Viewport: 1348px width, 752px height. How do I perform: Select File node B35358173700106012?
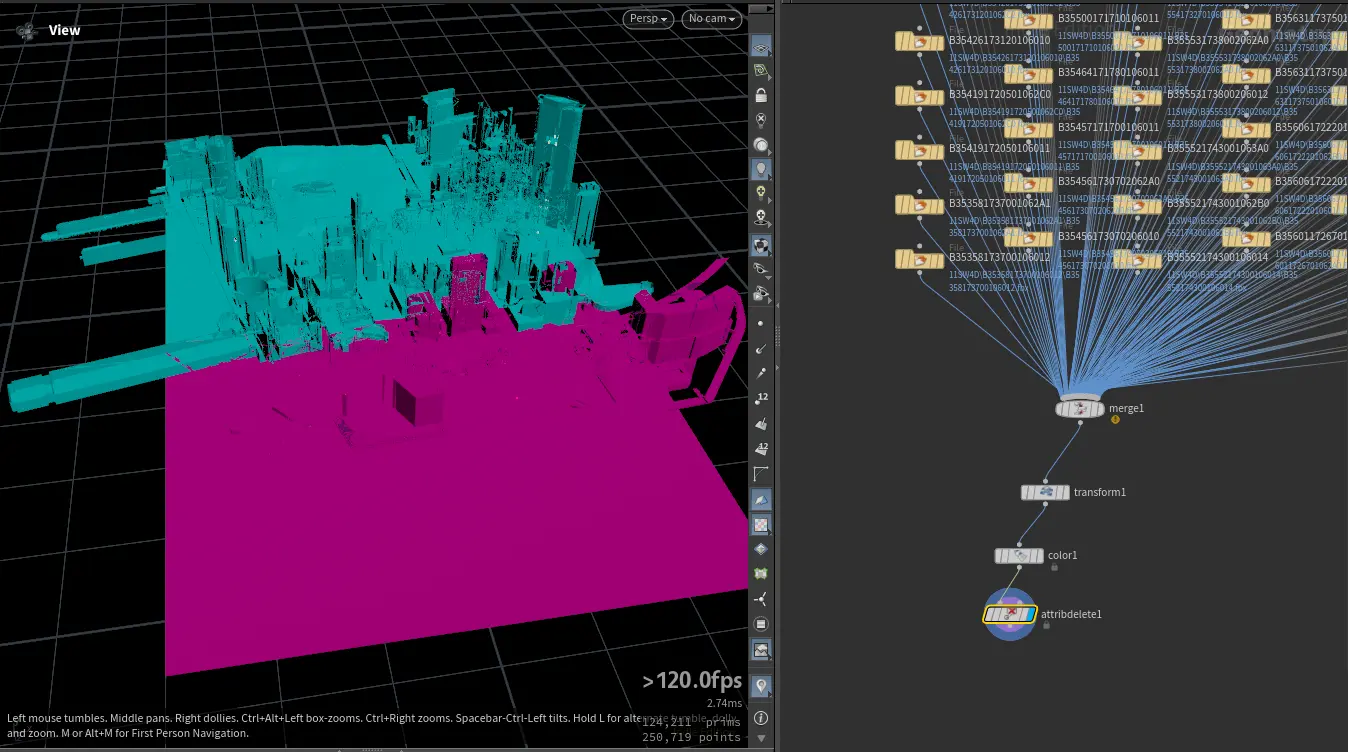click(920, 259)
